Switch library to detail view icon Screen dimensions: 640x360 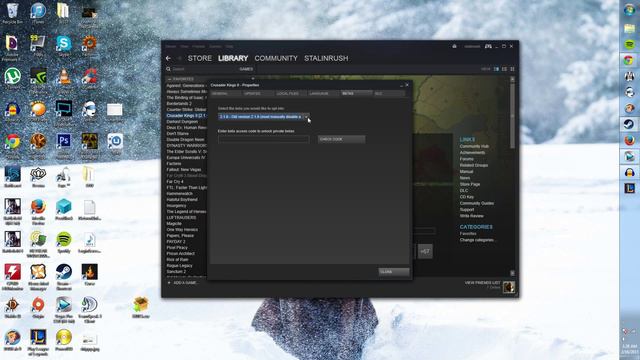click(x=496, y=69)
